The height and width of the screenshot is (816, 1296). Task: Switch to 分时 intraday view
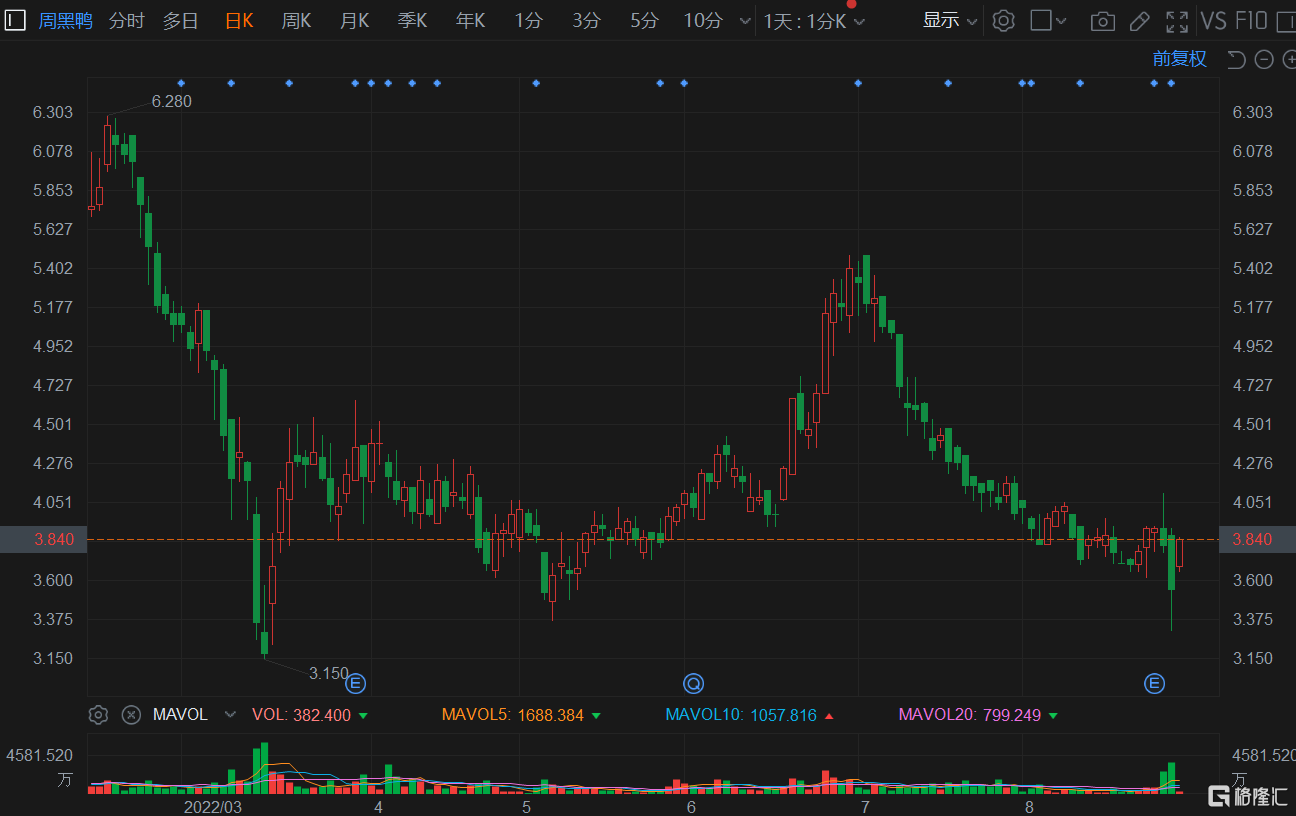click(x=126, y=21)
